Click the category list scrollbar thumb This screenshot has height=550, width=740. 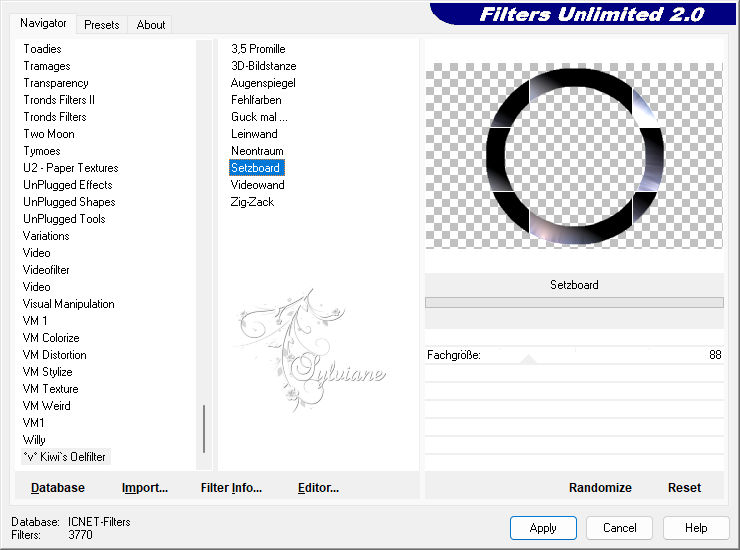coord(204,429)
